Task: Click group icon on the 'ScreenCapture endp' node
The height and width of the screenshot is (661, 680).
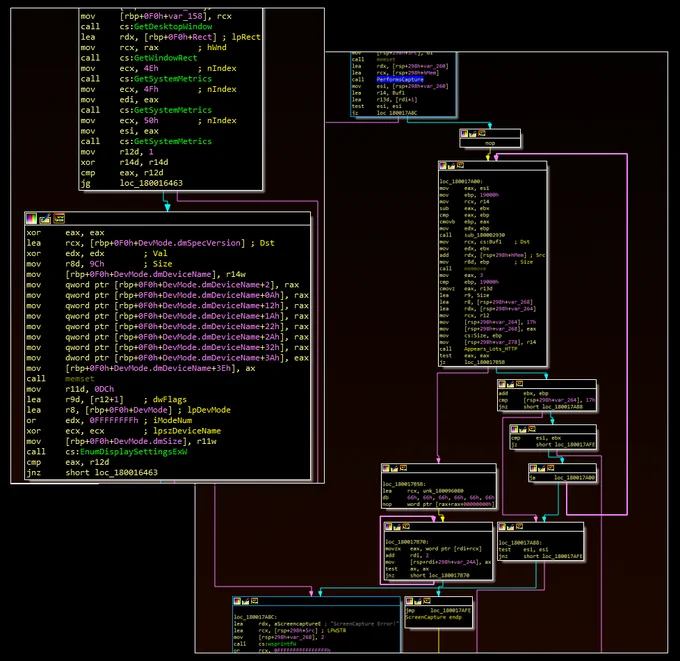Action: (x=427, y=601)
